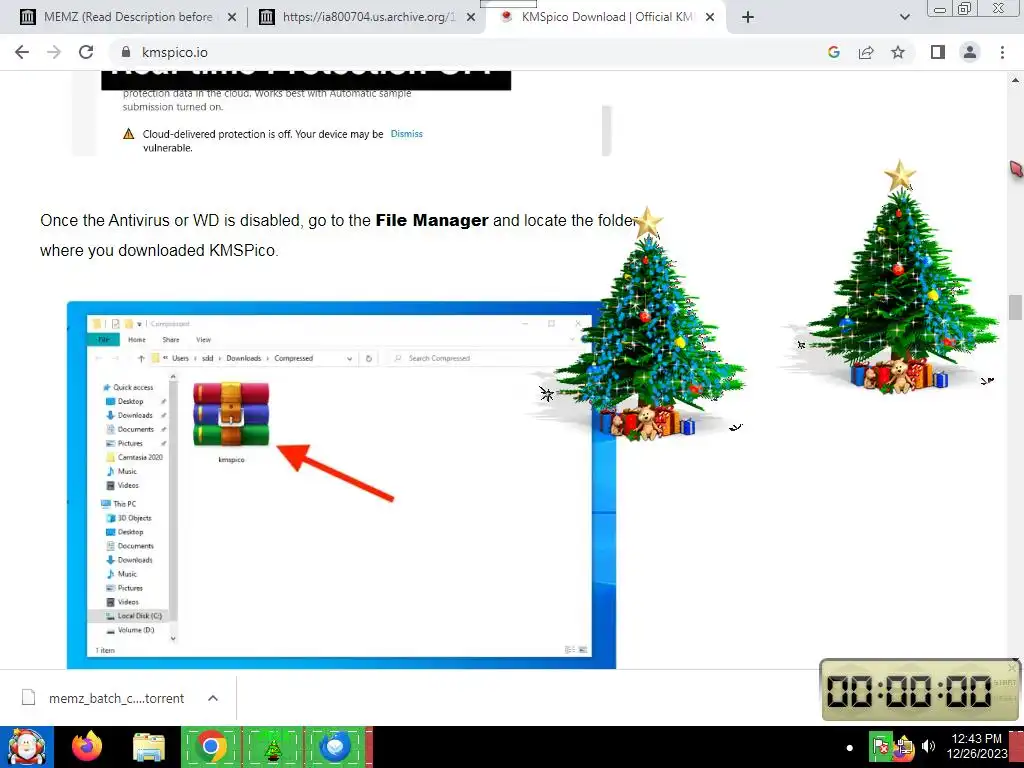Click the kmspico.io address bar

coord(470,52)
